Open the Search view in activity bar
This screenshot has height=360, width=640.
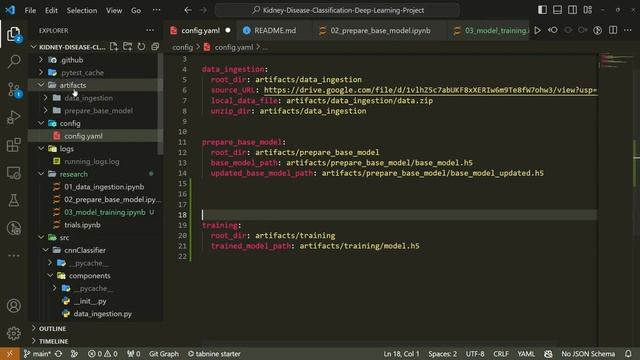(x=13, y=61)
